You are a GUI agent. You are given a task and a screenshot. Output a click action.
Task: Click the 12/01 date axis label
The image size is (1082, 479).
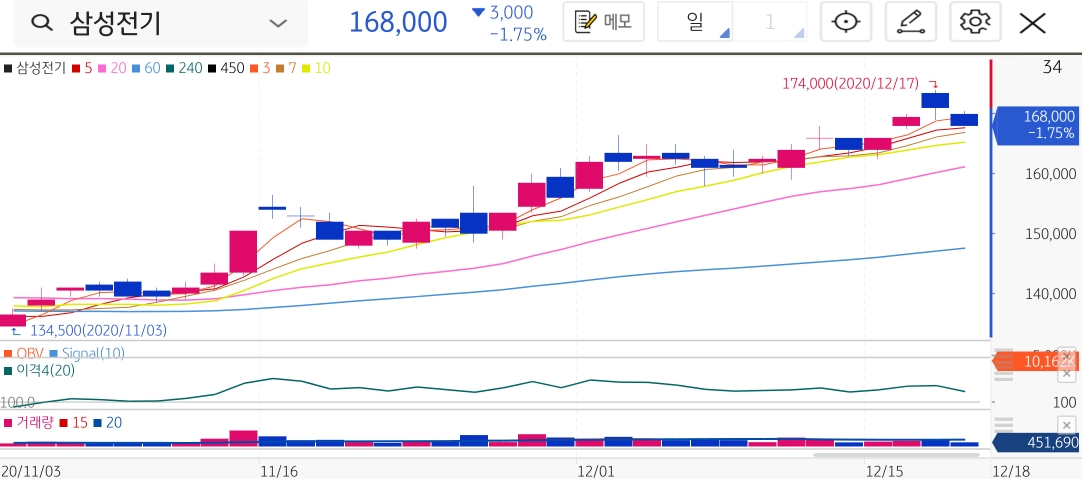[x=598, y=471]
